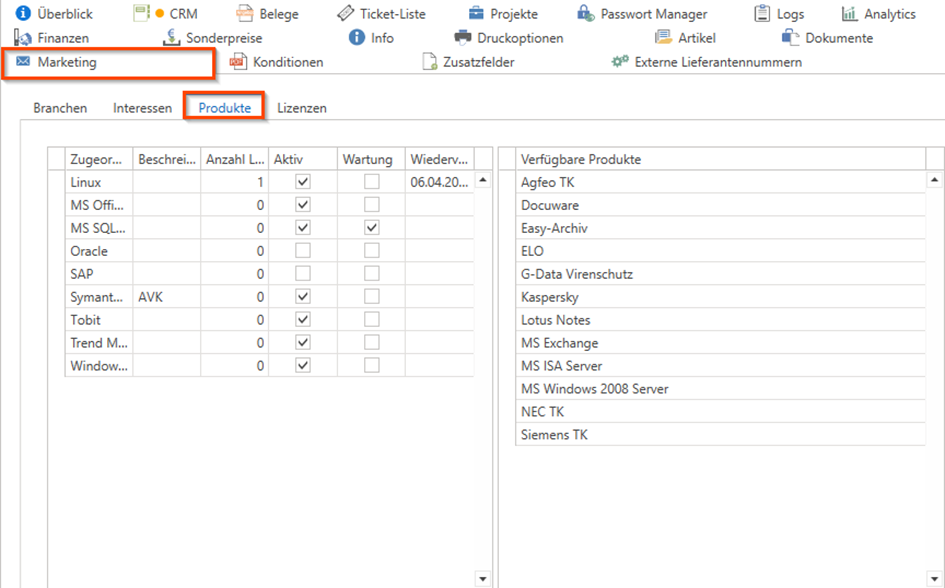Enable the Aktiv checkbox for Oracle
Viewport: 945px width, 588px height.
tap(303, 251)
